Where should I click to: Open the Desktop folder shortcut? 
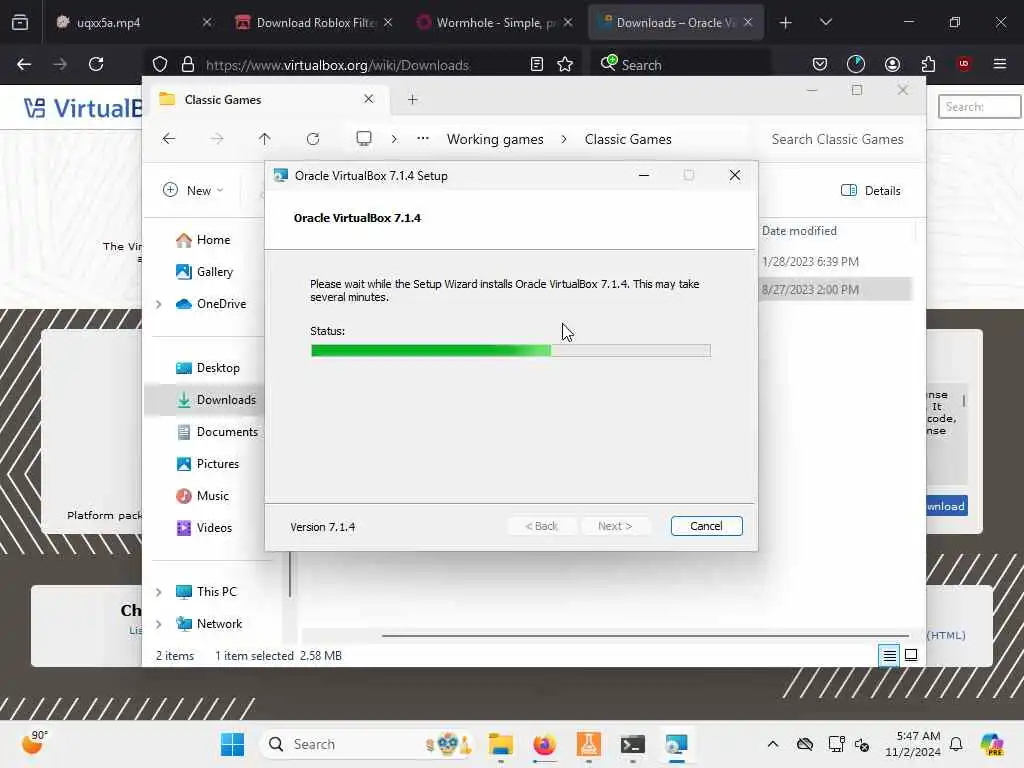point(208,368)
